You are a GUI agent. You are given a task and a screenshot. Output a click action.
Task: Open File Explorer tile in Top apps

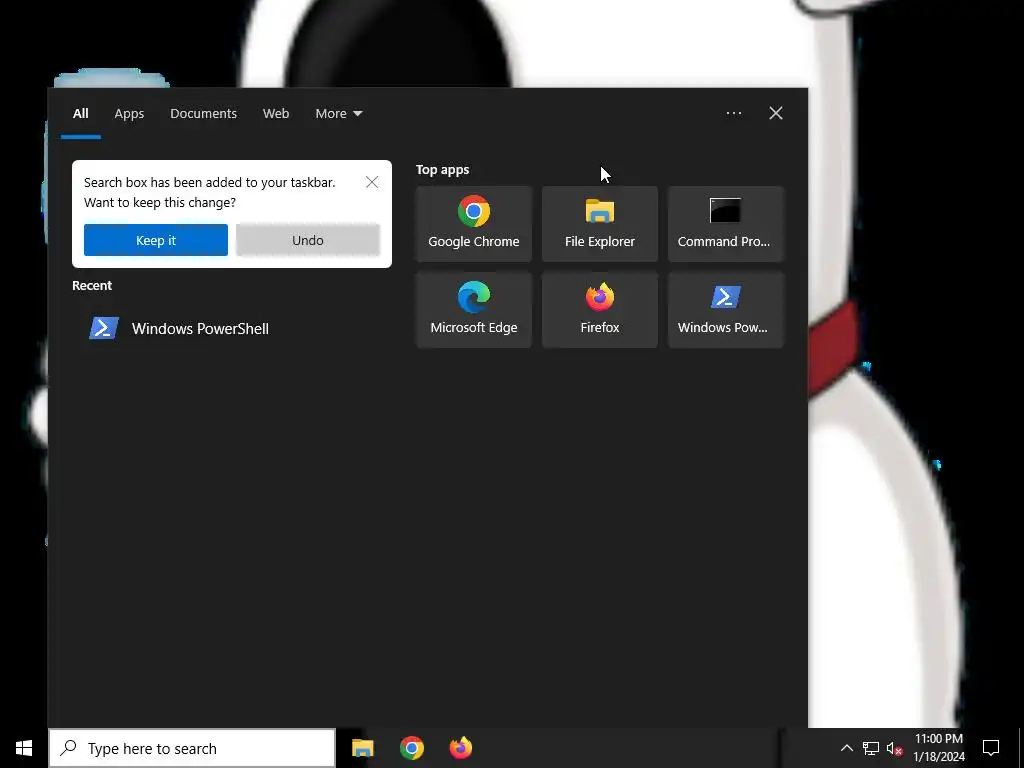click(x=600, y=223)
